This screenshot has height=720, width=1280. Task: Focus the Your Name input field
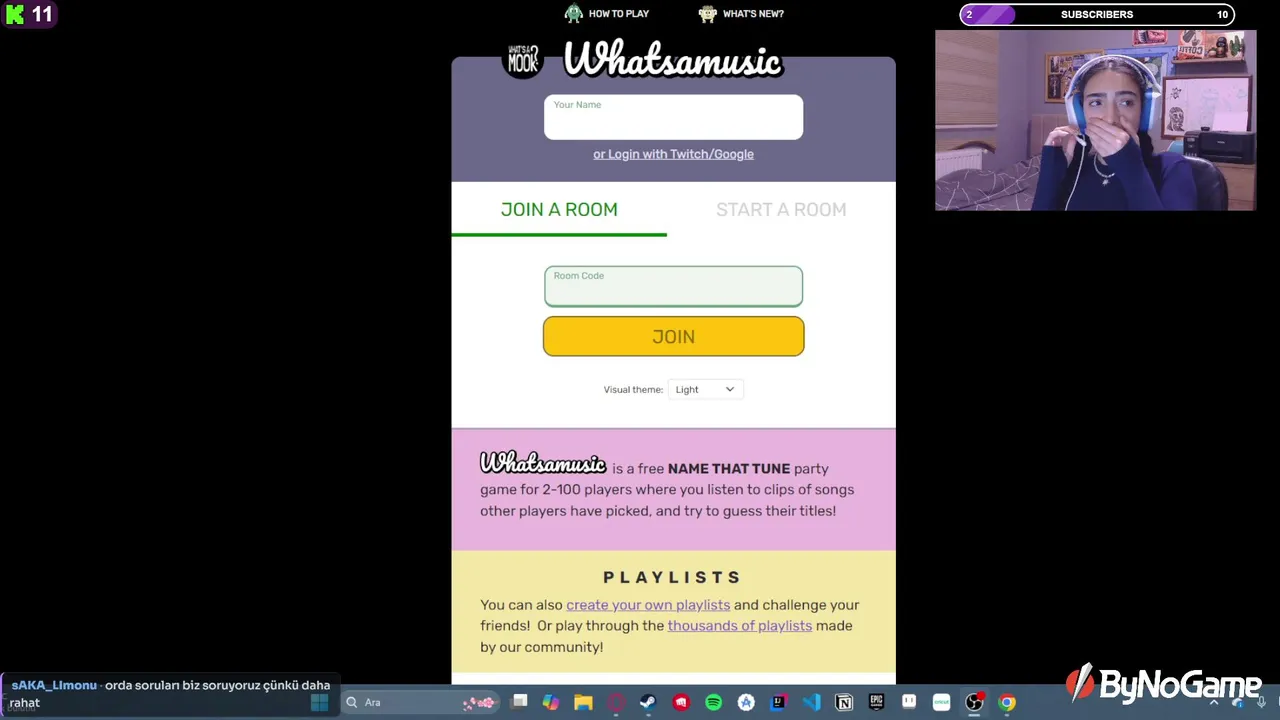pyautogui.click(x=673, y=117)
